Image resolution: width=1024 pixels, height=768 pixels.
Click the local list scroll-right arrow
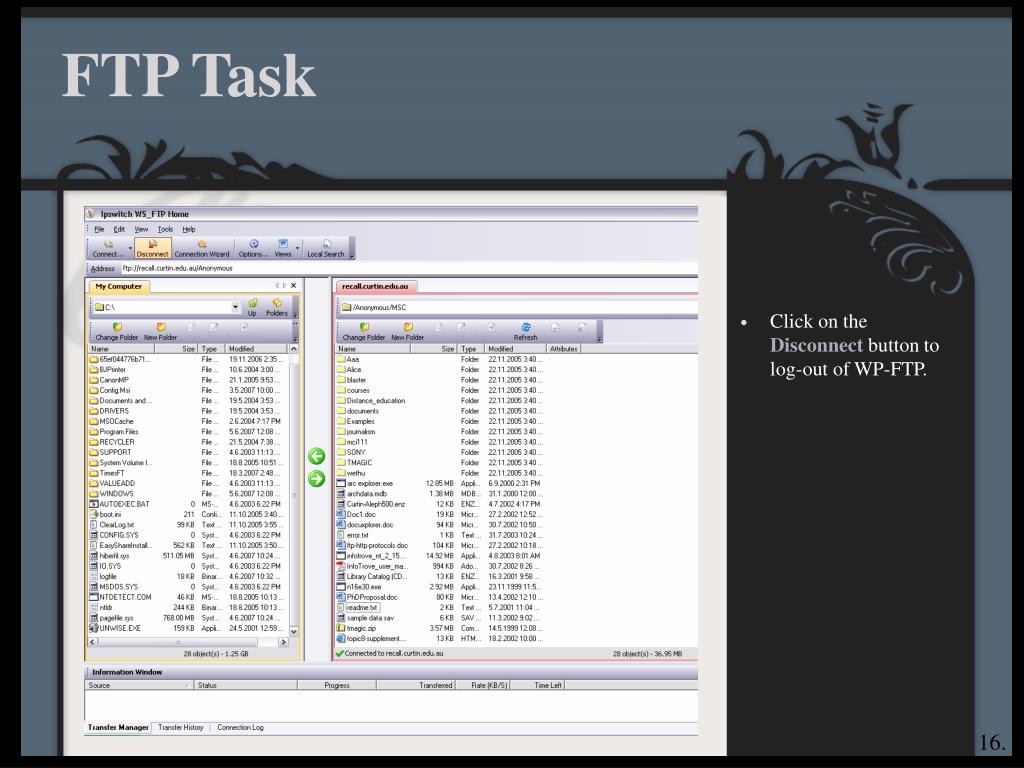(283, 642)
